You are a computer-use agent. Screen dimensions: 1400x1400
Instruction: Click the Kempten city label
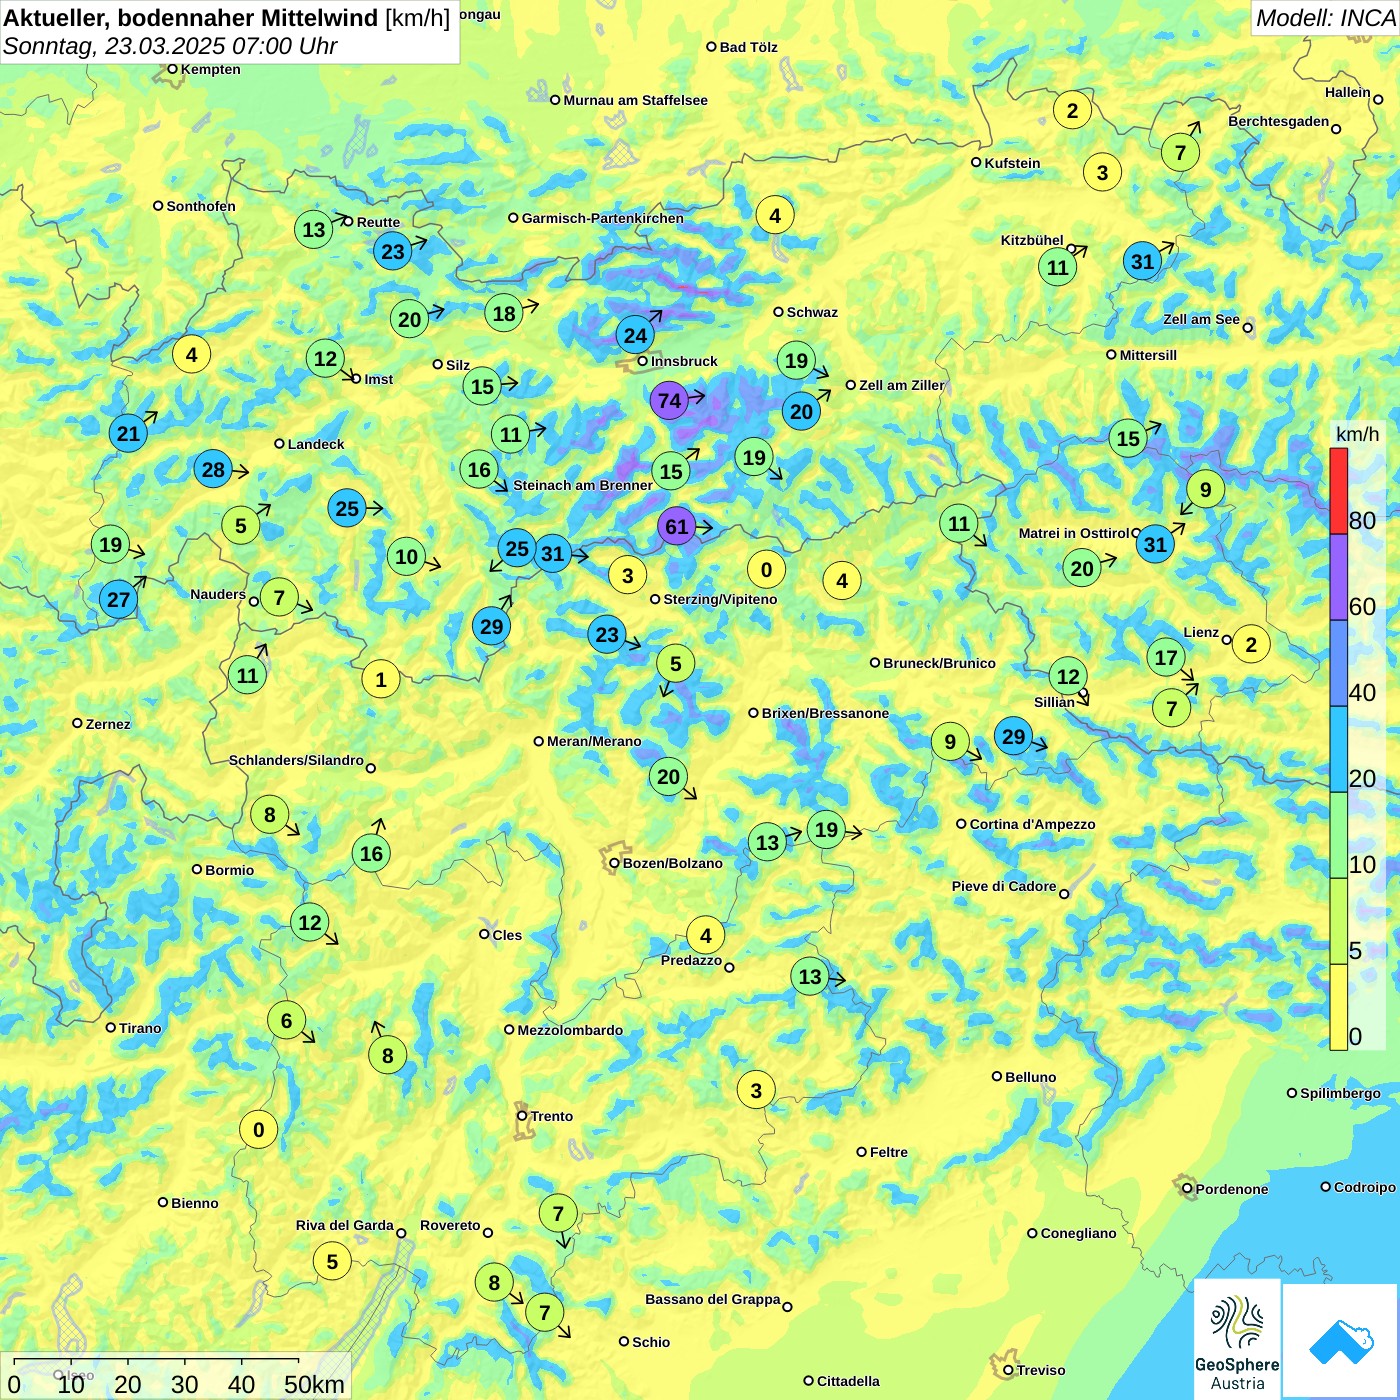(210, 69)
